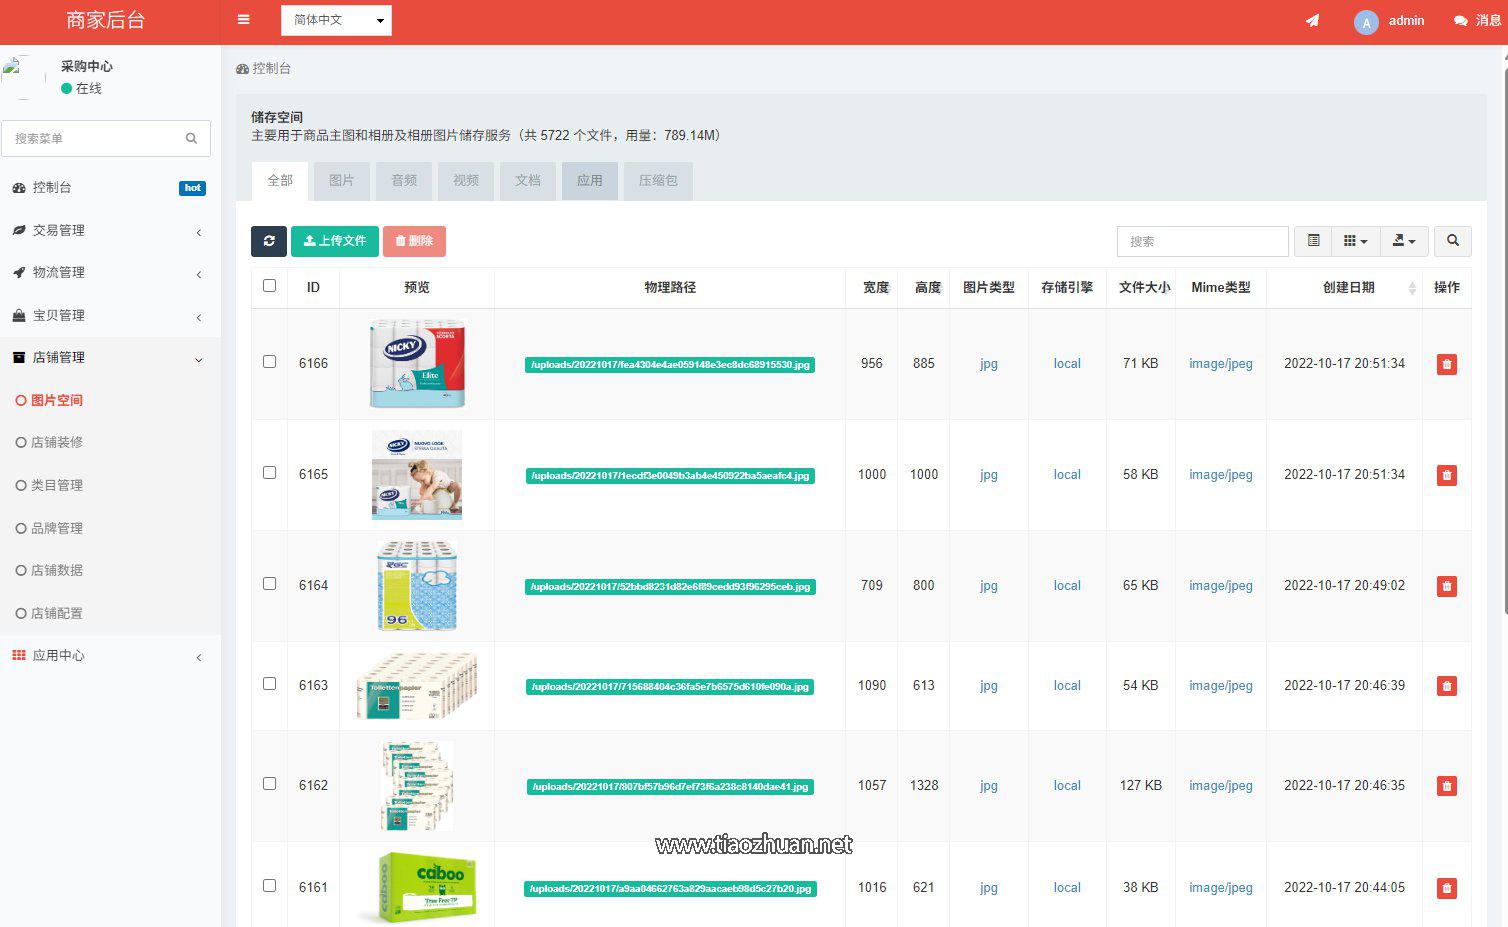Open the 控制台 sidebar item
The image size is (1508, 927).
[110, 187]
